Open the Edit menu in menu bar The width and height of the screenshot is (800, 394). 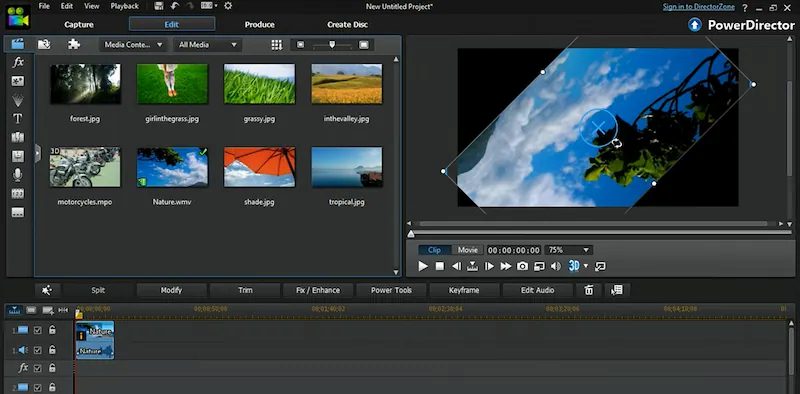point(67,6)
